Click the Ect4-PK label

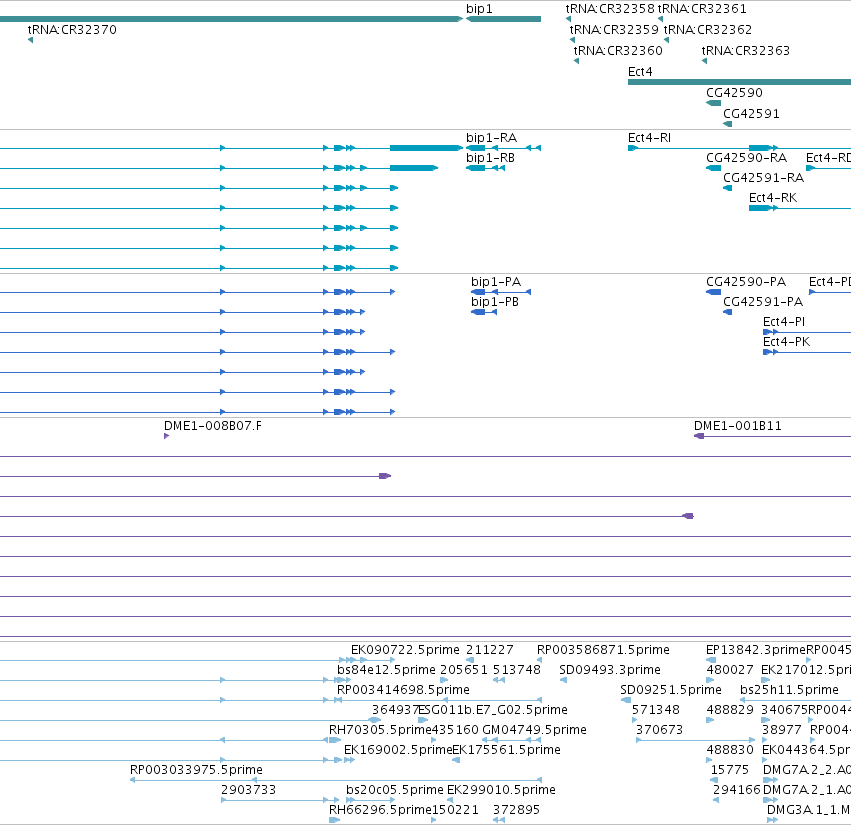(786, 342)
